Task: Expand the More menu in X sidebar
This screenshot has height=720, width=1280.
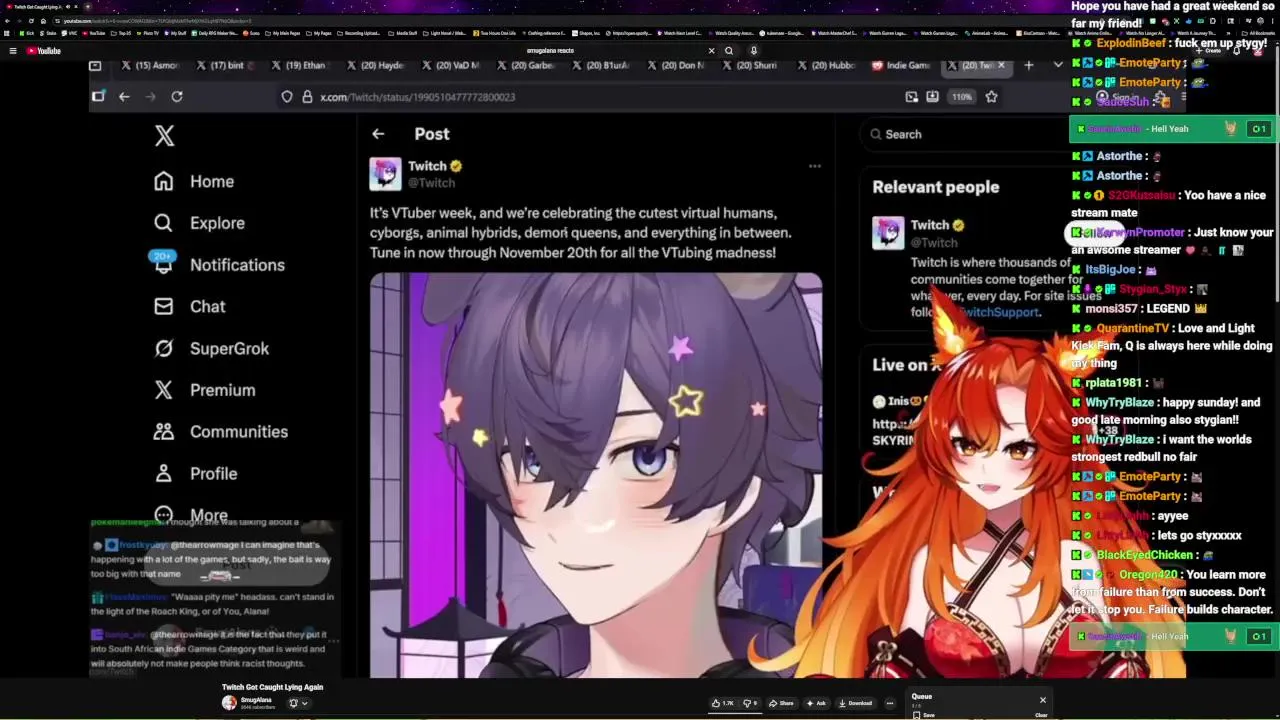Action: (x=191, y=514)
